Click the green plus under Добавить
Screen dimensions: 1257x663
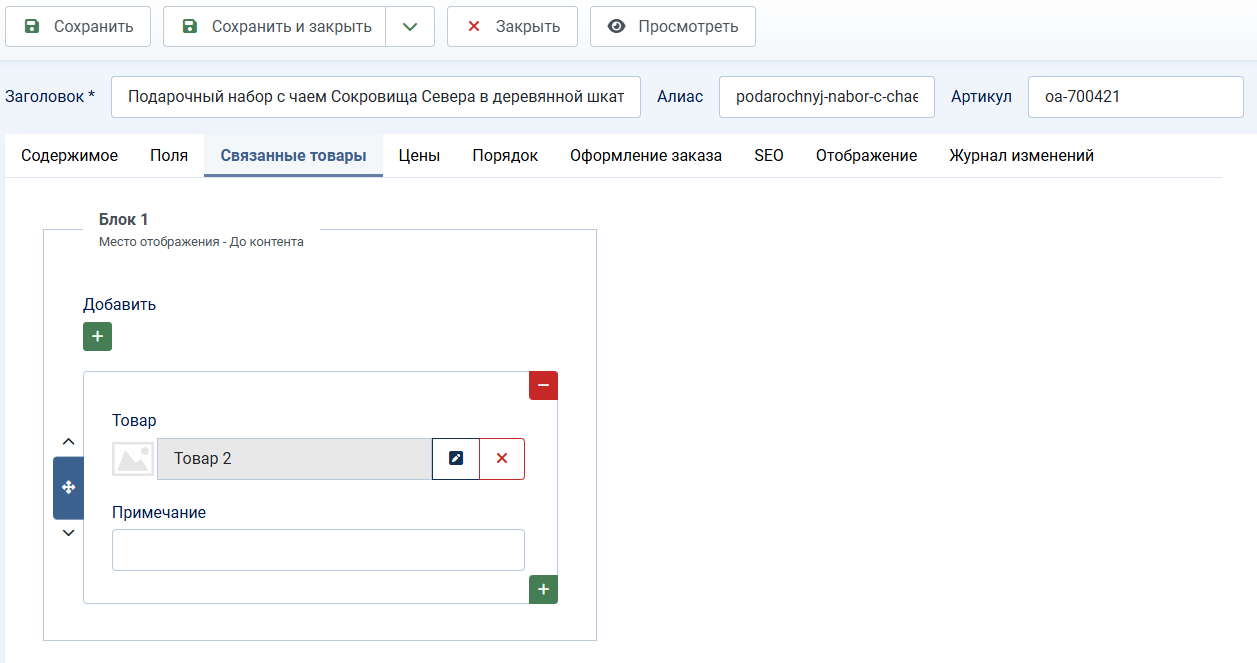pos(97,337)
